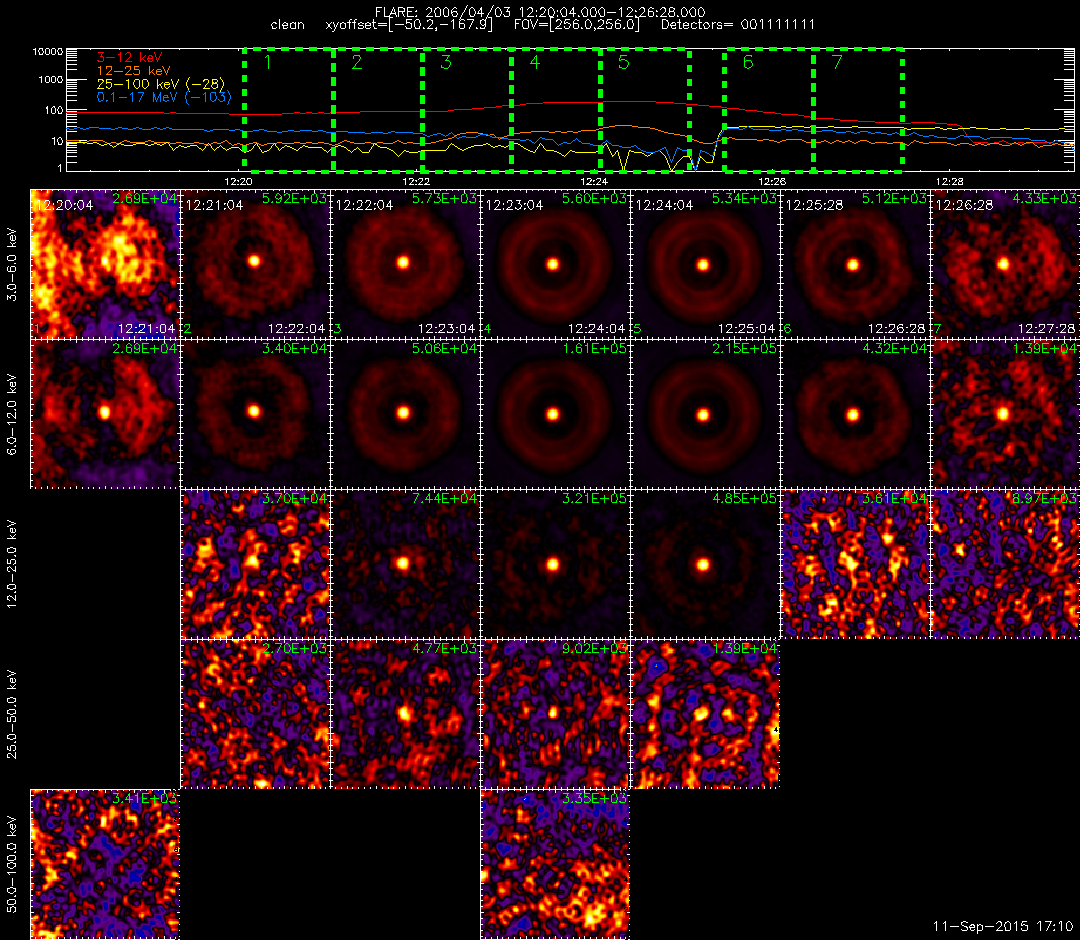This screenshot has width=1080, height=940.
Task: Click the 6.0-12.0 keV image for interval 4
Action: 555,414
